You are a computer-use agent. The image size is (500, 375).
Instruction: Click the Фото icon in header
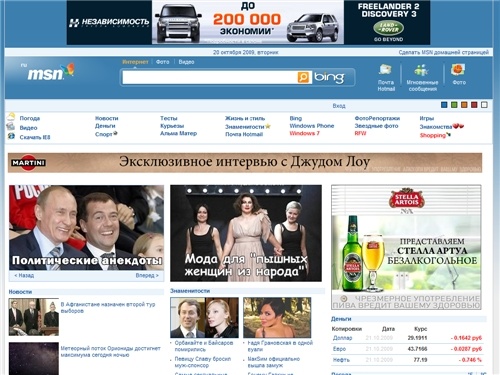point(458,70)
